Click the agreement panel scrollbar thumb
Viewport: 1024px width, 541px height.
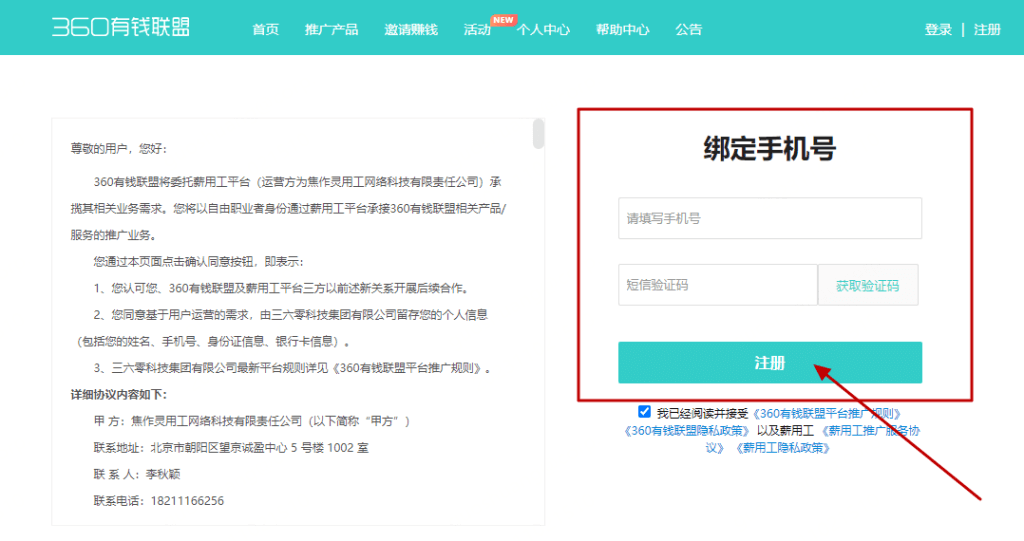coord(538,134)
